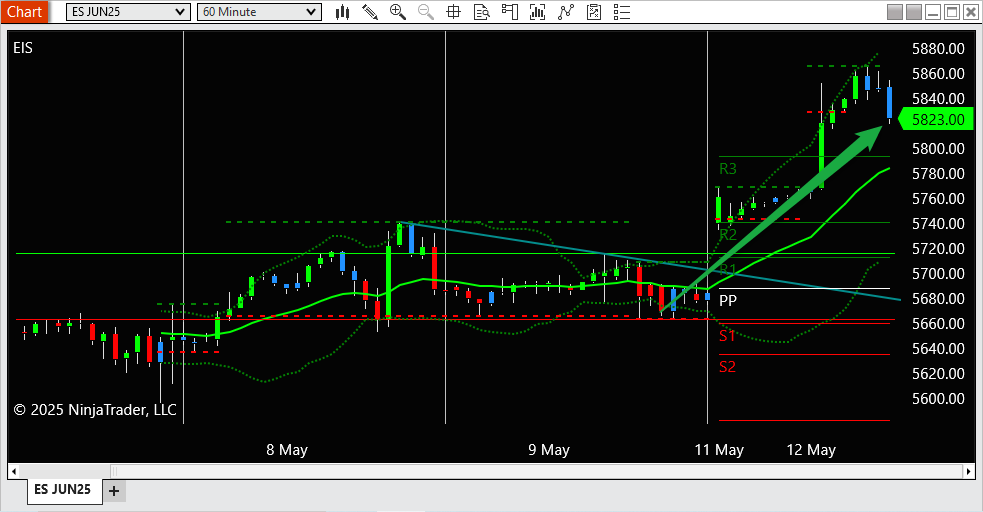Click the first gray link square button
This screenshot has height=512, width=983.
click(x=895, y=12)
